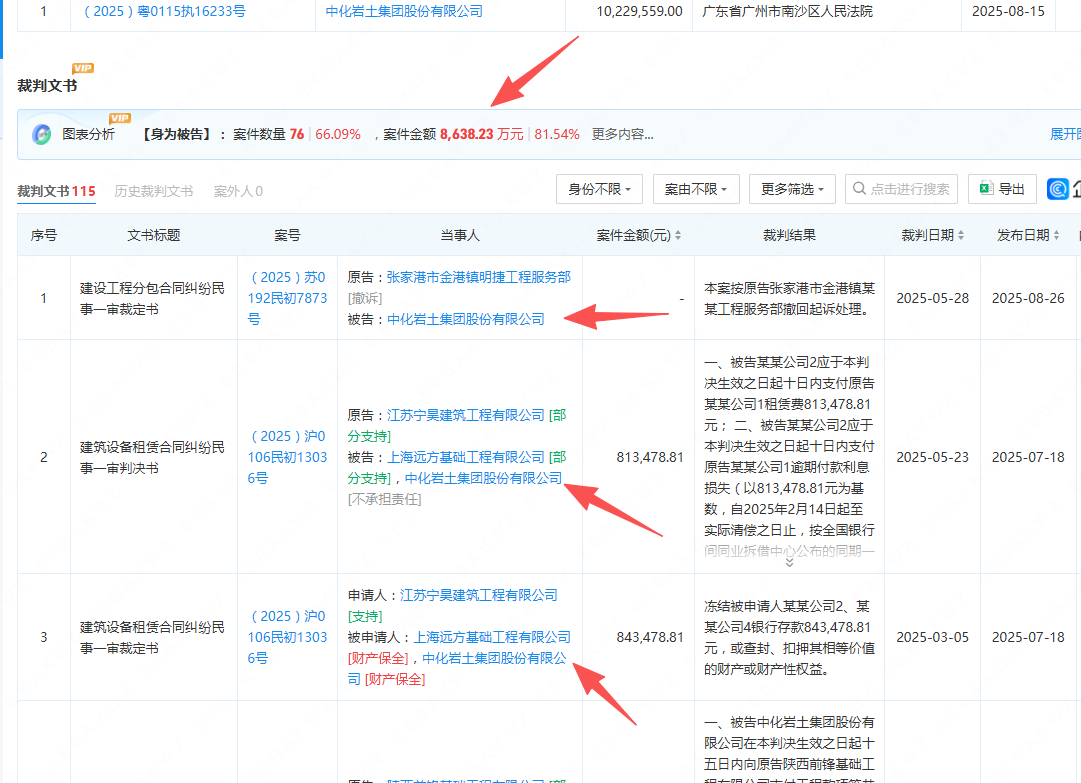Open defendant 中化岩土集团股份有限公司 in row 1

[x=465, y=319]
